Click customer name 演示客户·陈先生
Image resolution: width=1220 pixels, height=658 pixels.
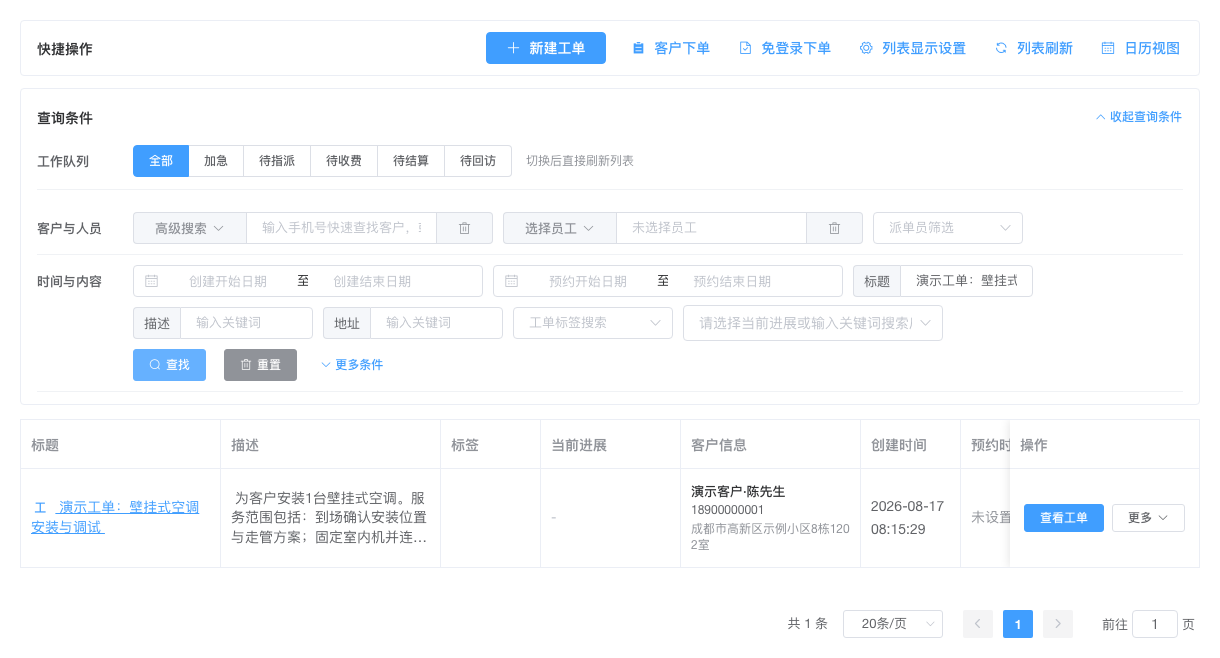pyautogui.click(x=738, y=492)
